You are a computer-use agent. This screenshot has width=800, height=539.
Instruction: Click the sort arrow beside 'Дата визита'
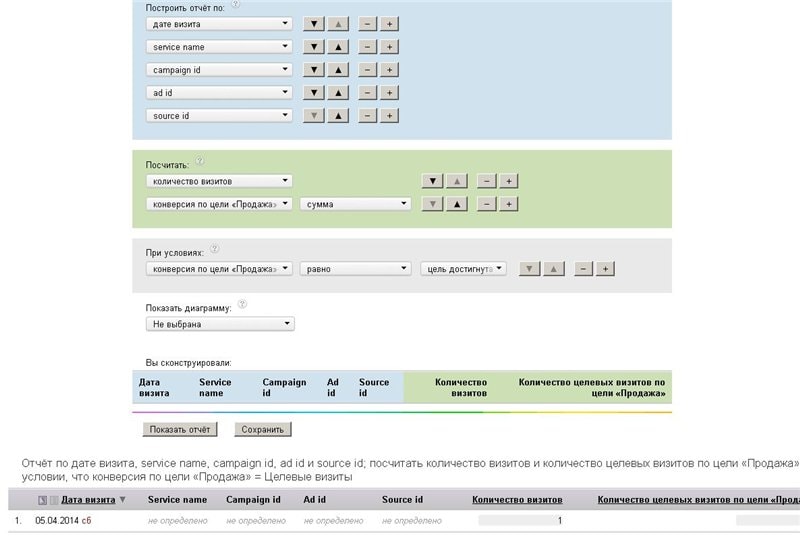(122, 500)
